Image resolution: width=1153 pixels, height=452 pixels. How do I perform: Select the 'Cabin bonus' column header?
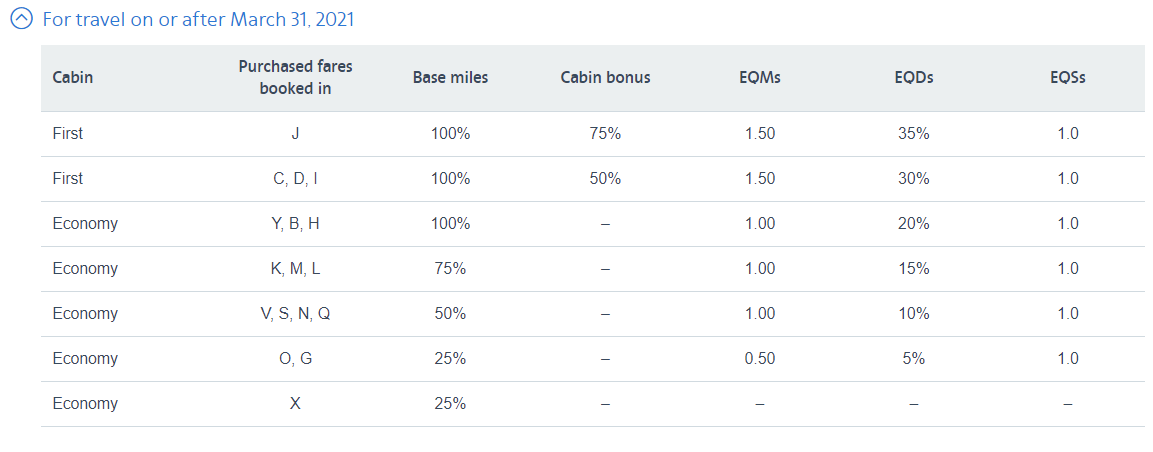click(605, 77)
